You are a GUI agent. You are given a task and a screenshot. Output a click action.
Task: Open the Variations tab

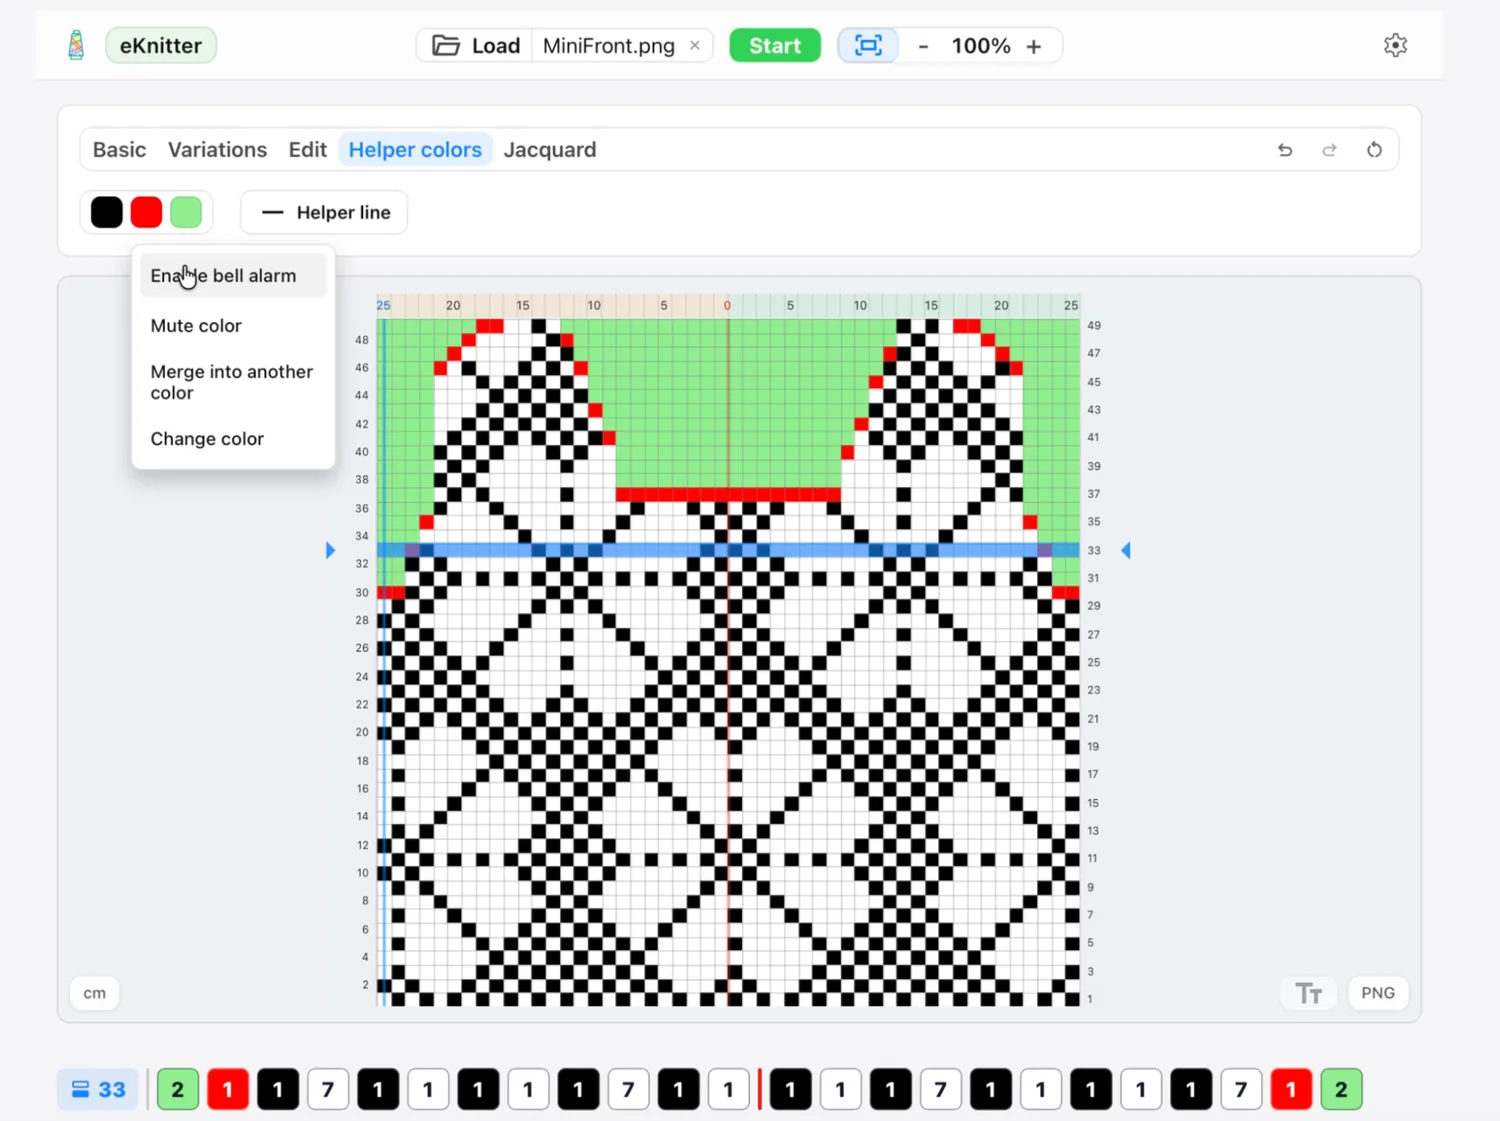click(x=217, y=150)
